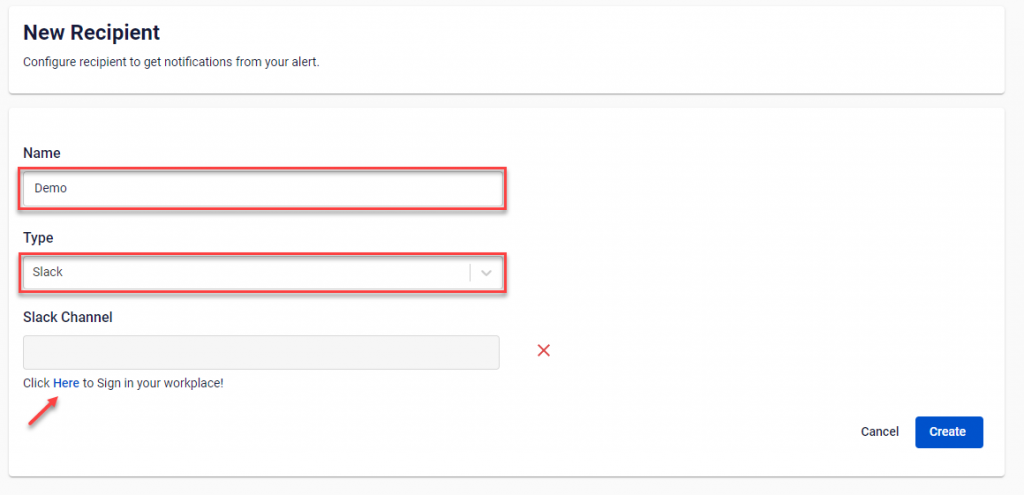Click the red X icon beside Slack Channel
The width and height of the screenshot is (1024, 495).
click(x=544, y=350)
